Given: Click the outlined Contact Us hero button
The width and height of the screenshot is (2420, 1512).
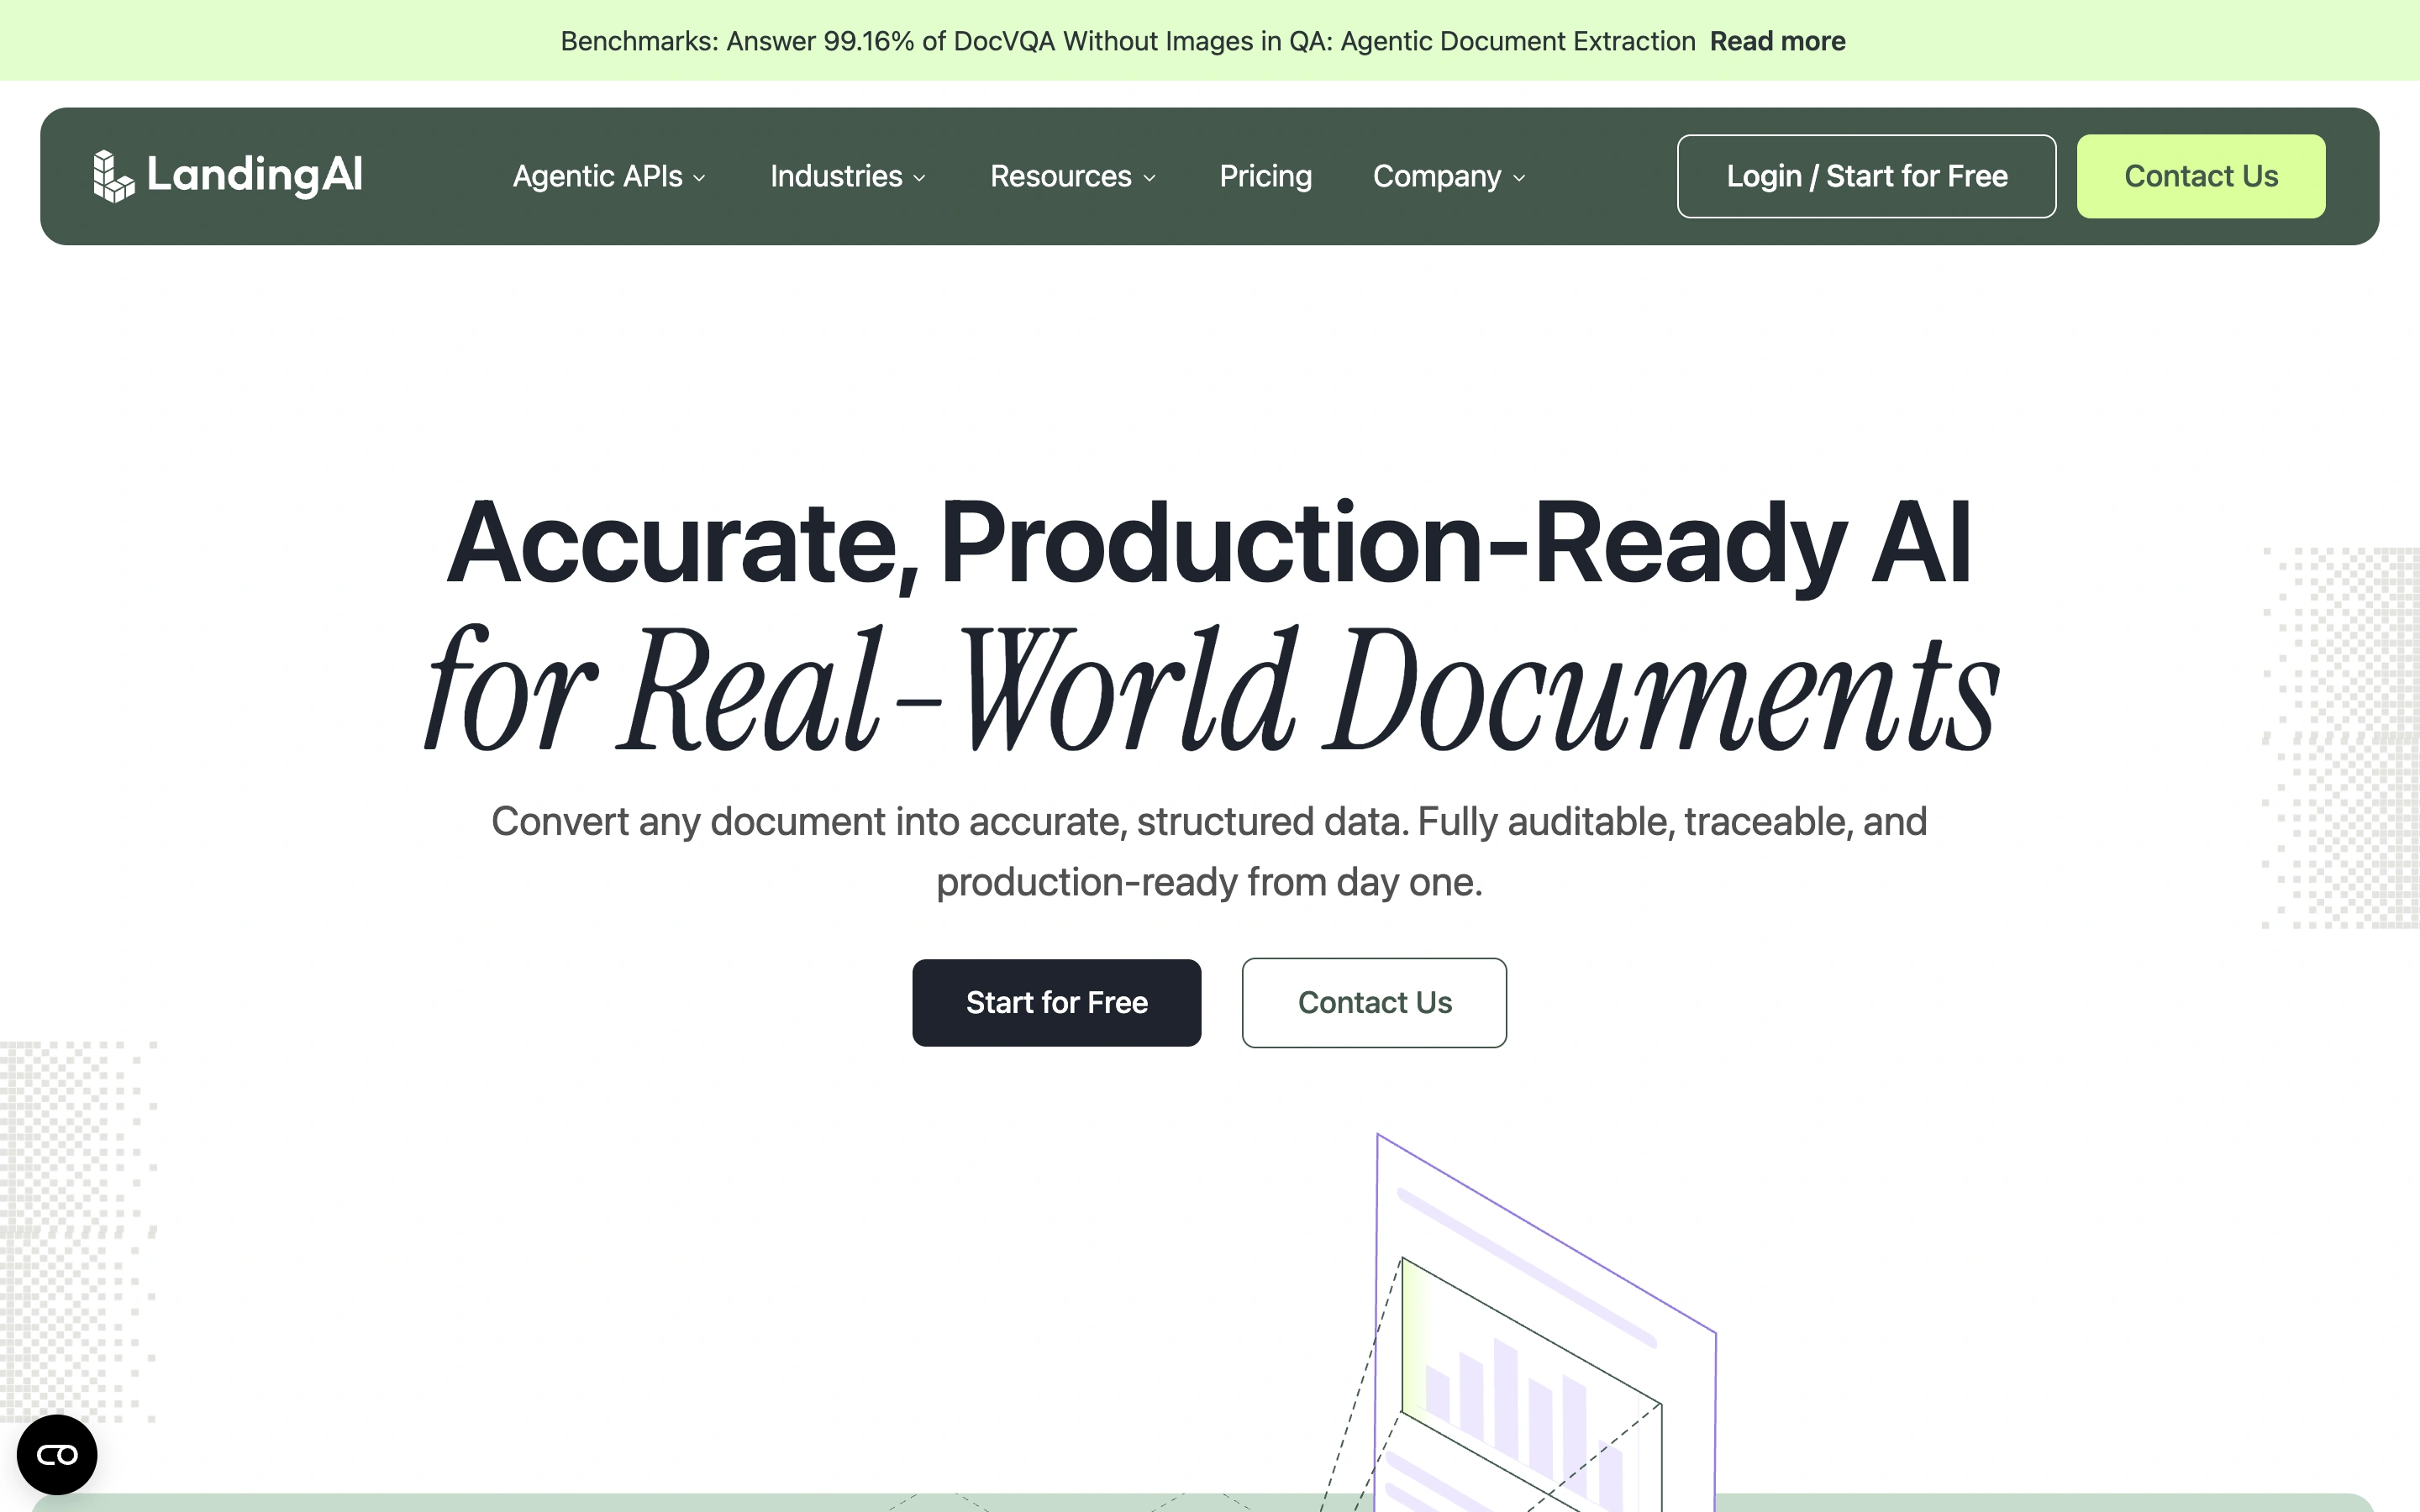Looking at the screenshot, I should coord(1374,1002).
